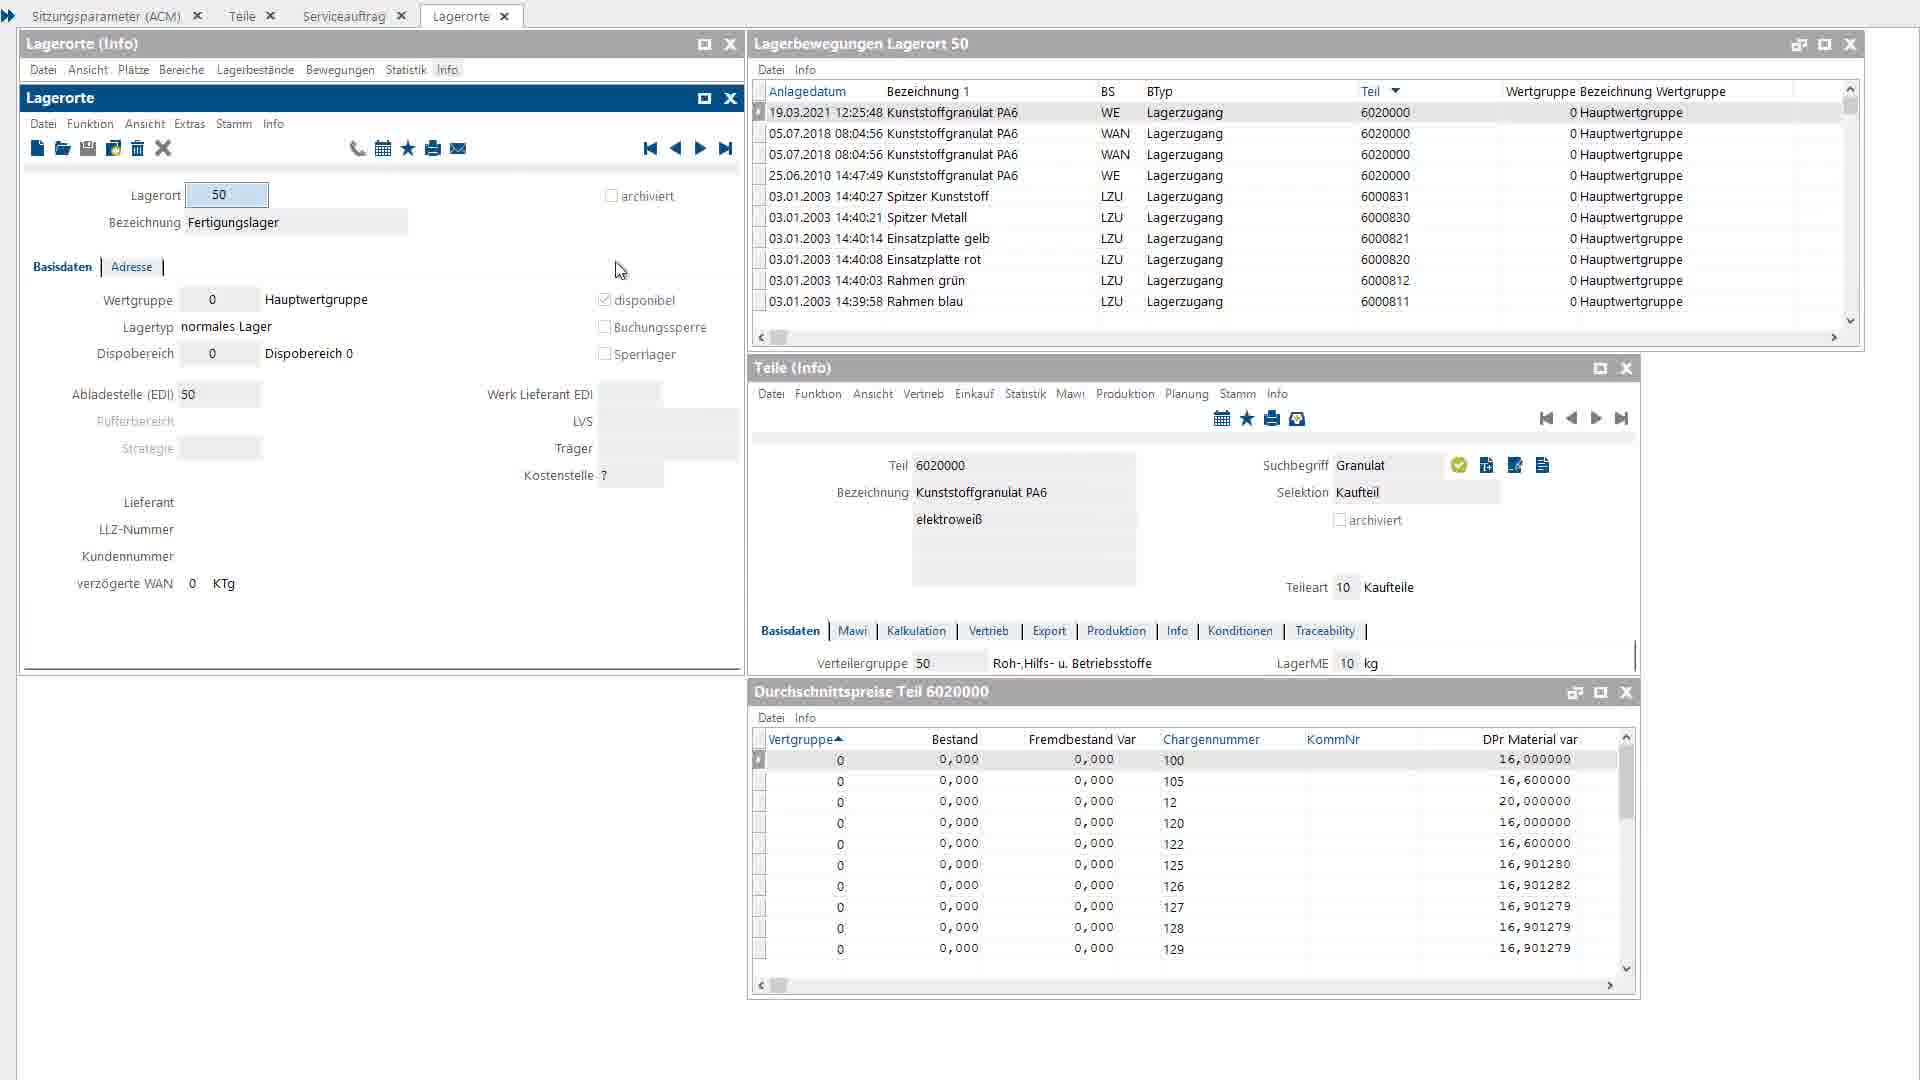Select the Rahmen blau movement row
The image size is (1920, 1080).
(1298, 302)
